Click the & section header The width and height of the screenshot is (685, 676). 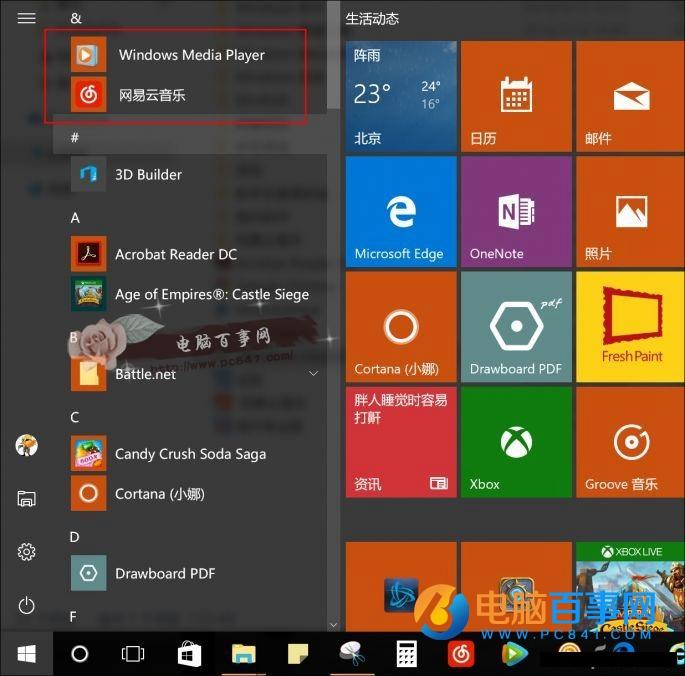76,18
